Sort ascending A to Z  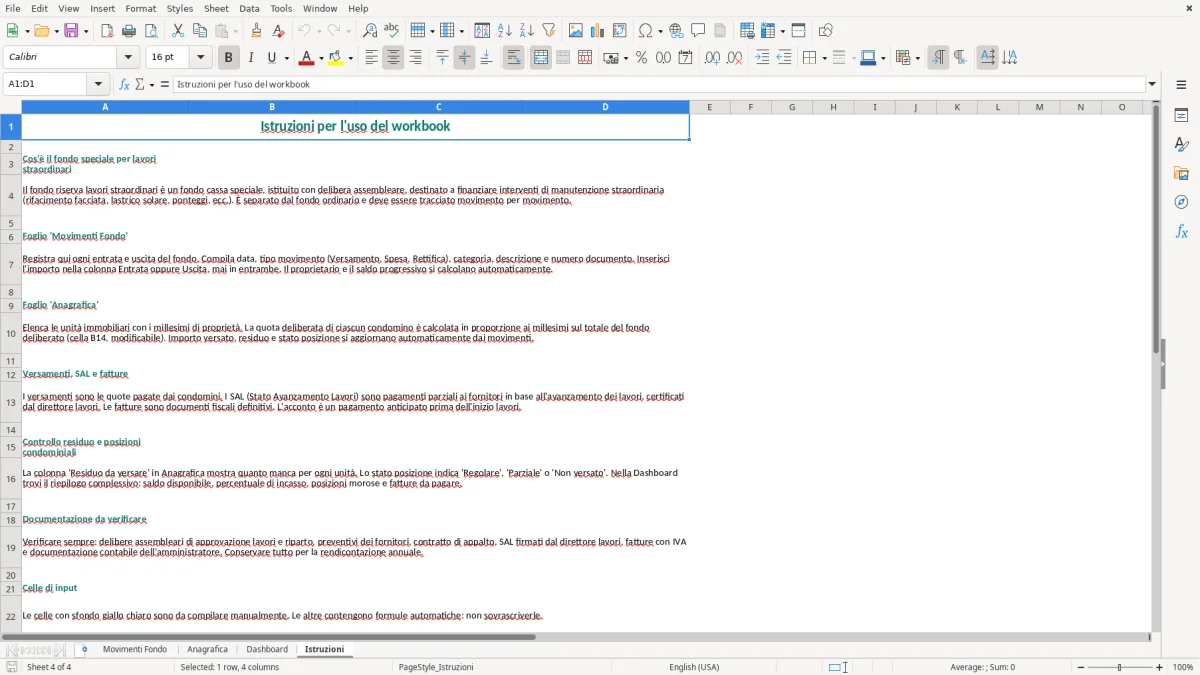[x=505, y=31]
